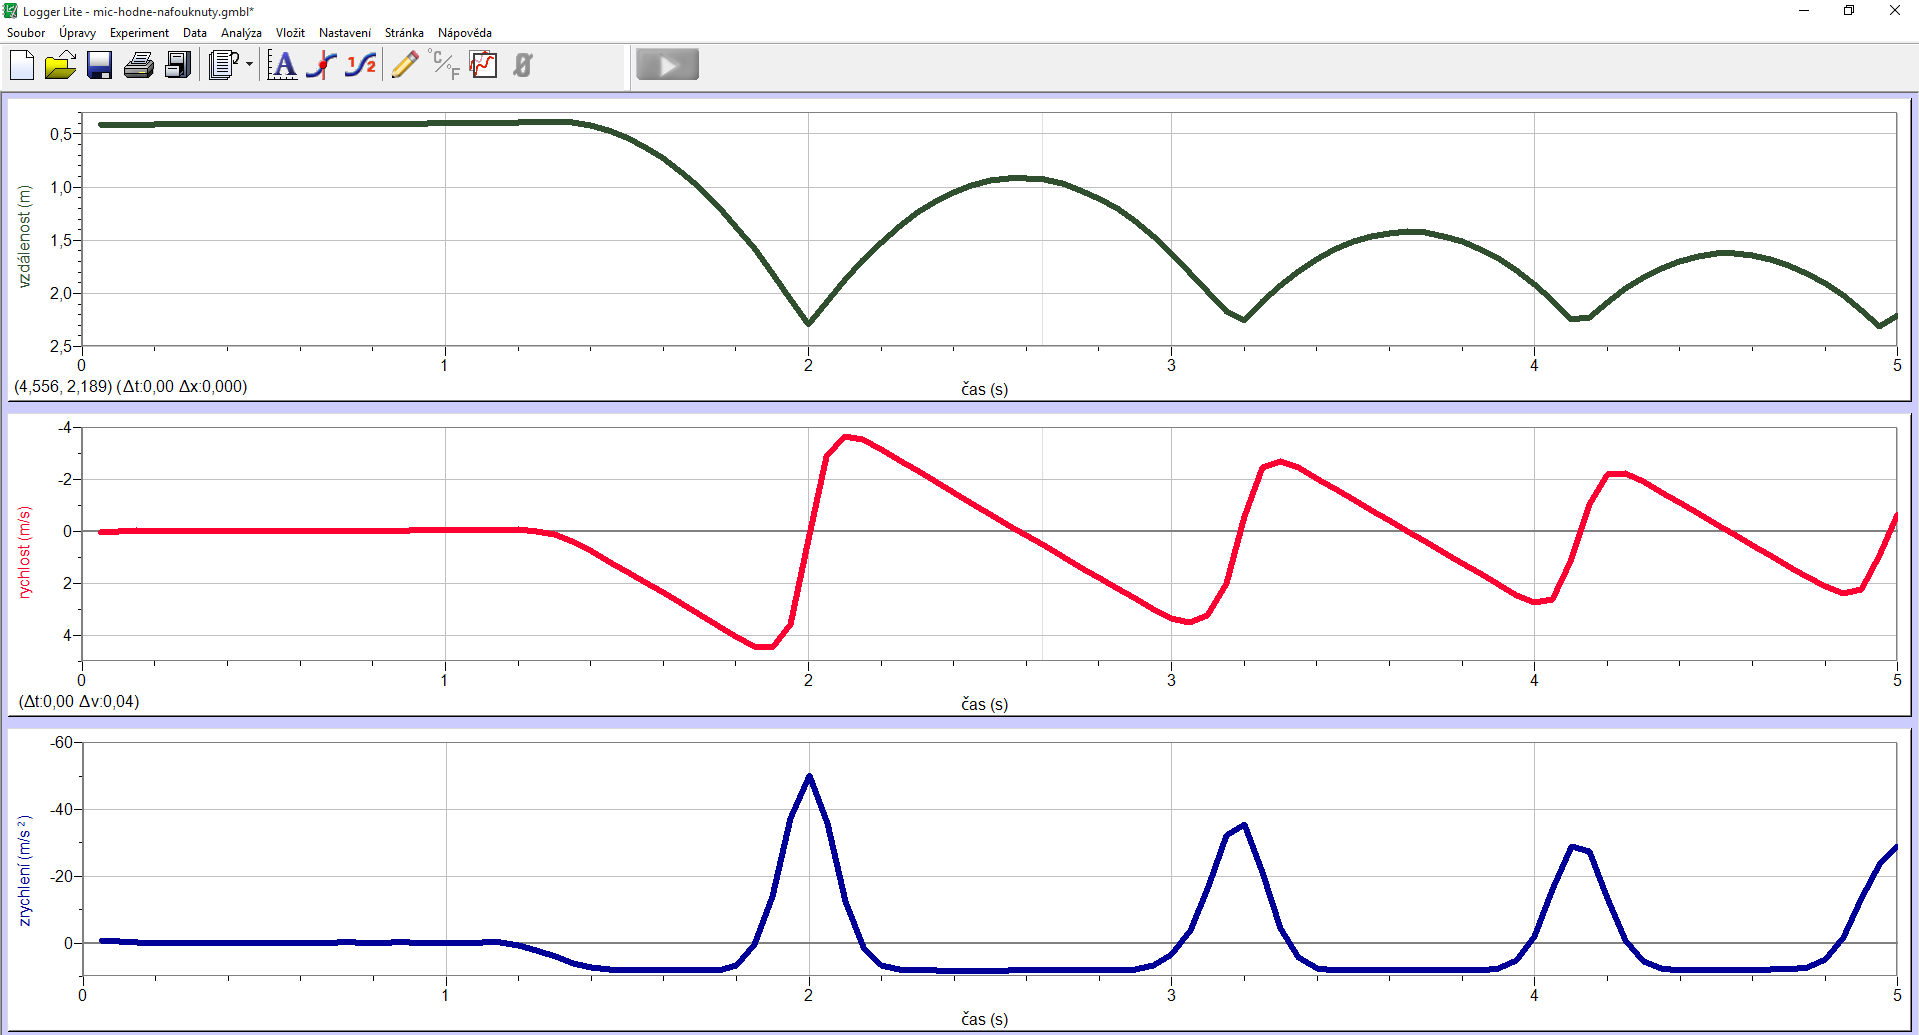Create a new file with the blank page icon

22,66
